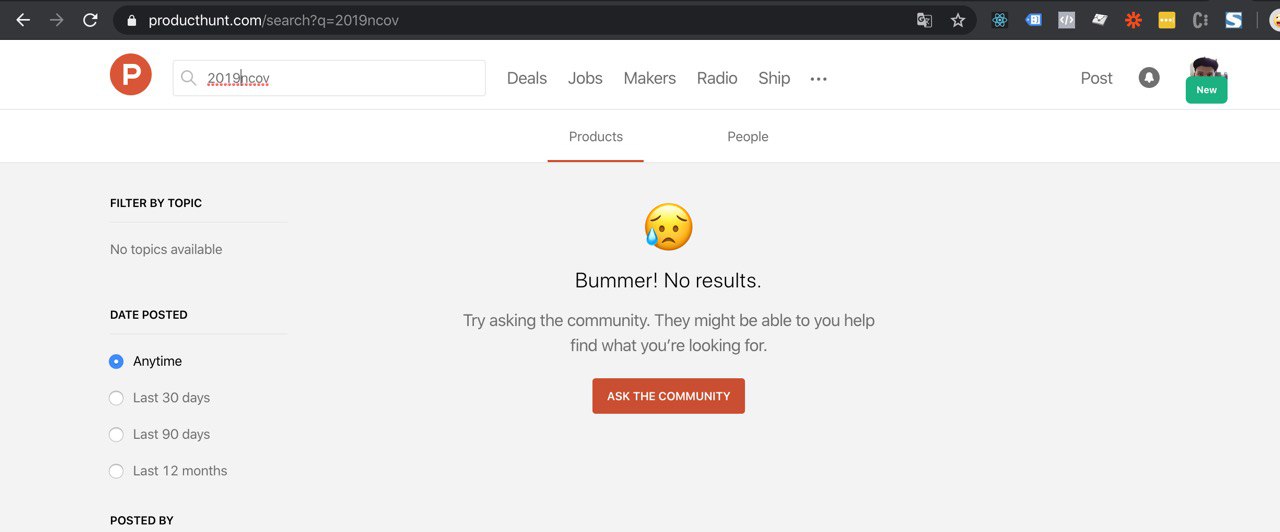
Task: Open the yellow dots extension icon
Action: (1166, 20)
